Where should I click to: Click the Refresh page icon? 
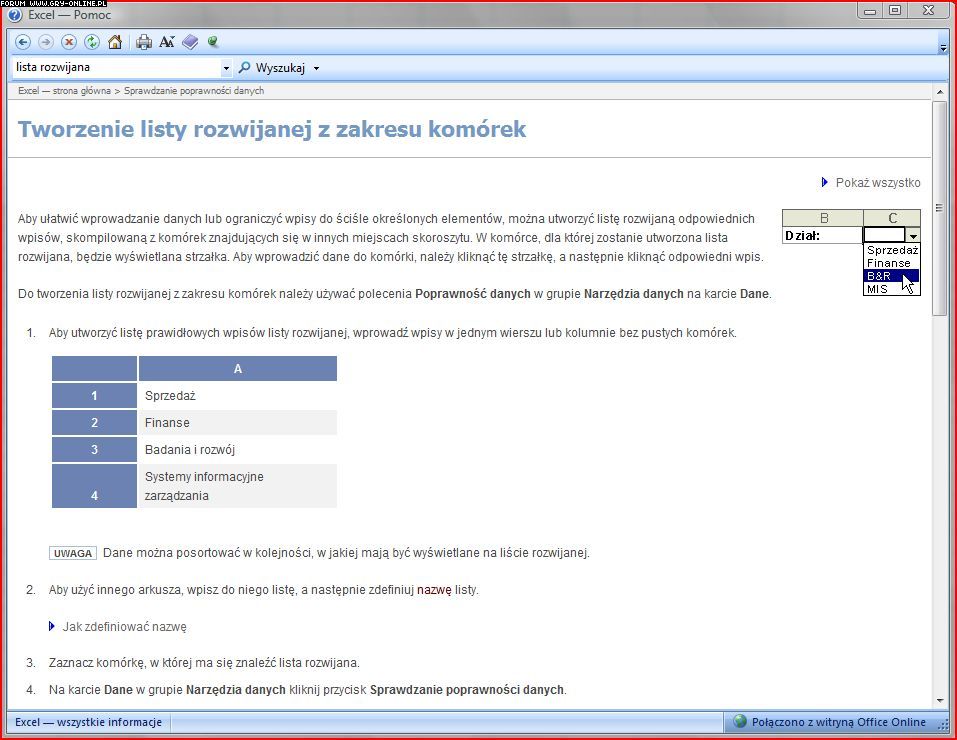pyautogui.click(x=92, y=42)
